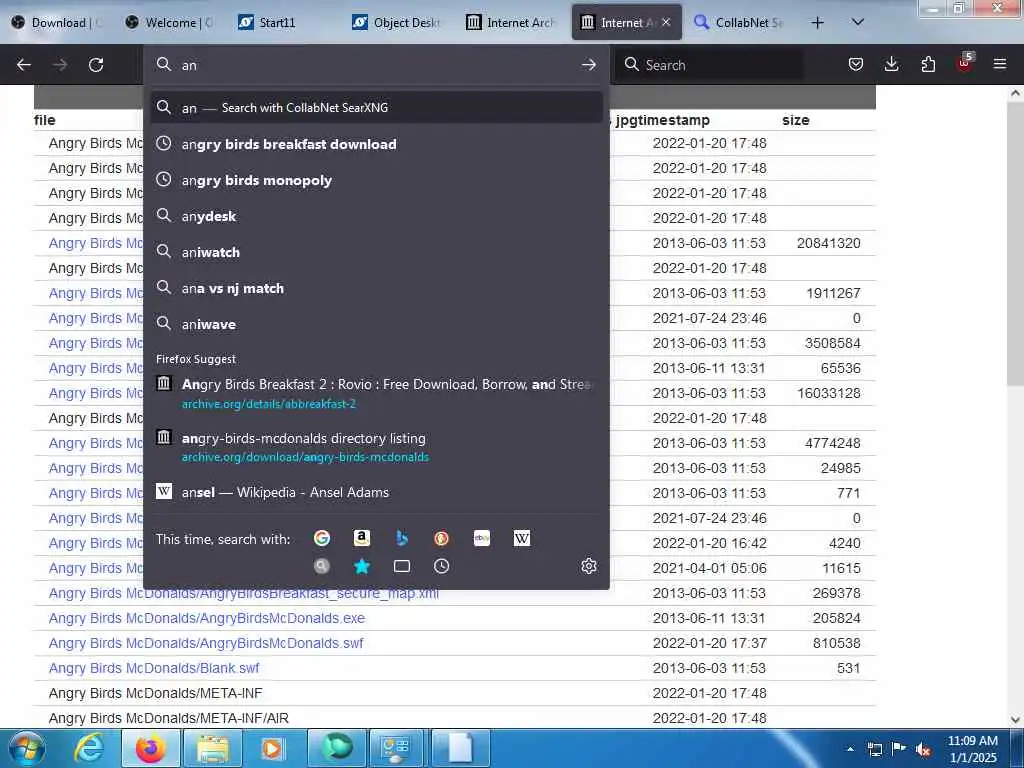Screen dimensions: 1024x768
Task: Click the 'jpgtimestamp' column header
Action: (662, 120)
